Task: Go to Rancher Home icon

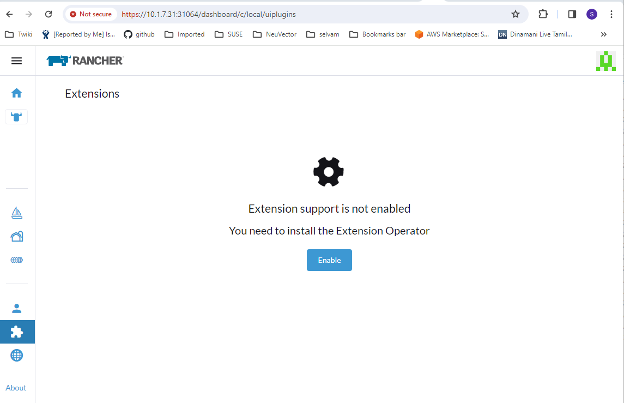Action: click(x=16, y=93)
